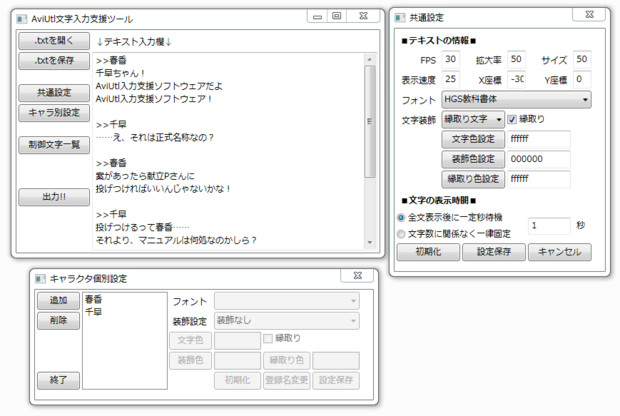Click the 初期化 button in 共通設定
Viewport: 620px width, 416px height.
[x=427, y=252]
